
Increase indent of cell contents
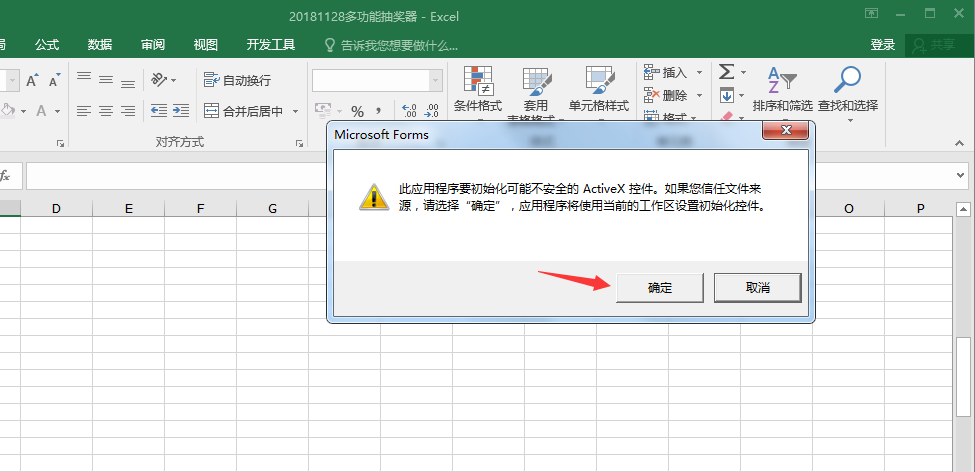click(x=181, y=111)
